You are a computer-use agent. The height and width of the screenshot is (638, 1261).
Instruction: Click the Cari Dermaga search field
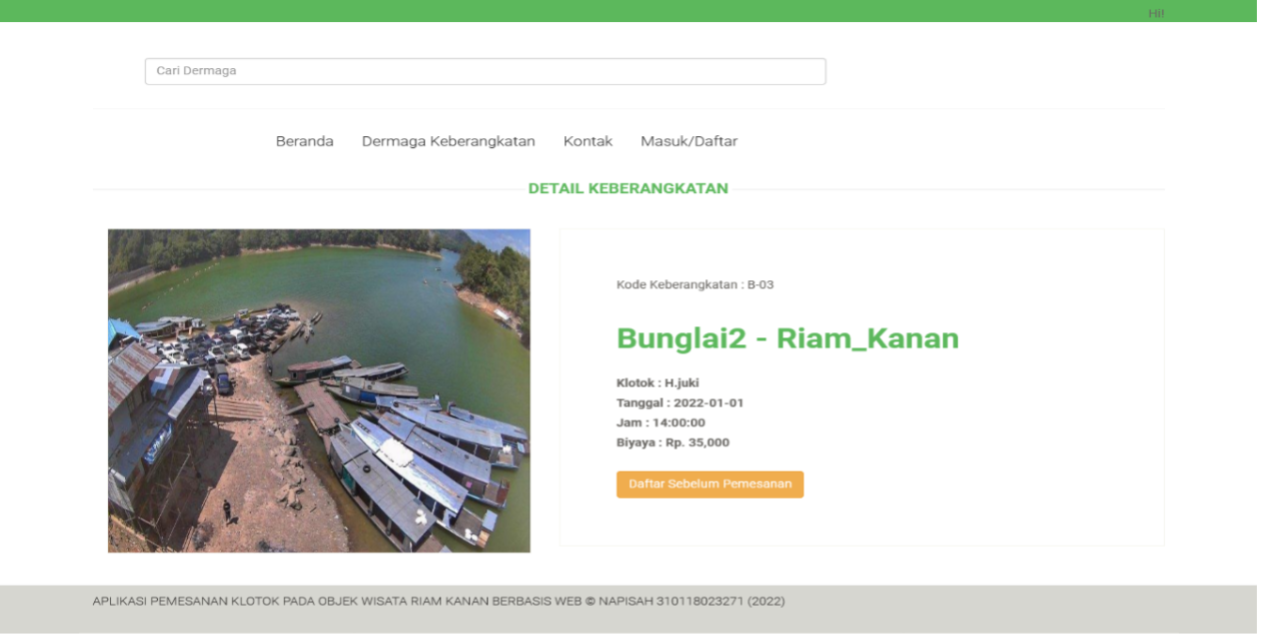[x=485, y=71]
